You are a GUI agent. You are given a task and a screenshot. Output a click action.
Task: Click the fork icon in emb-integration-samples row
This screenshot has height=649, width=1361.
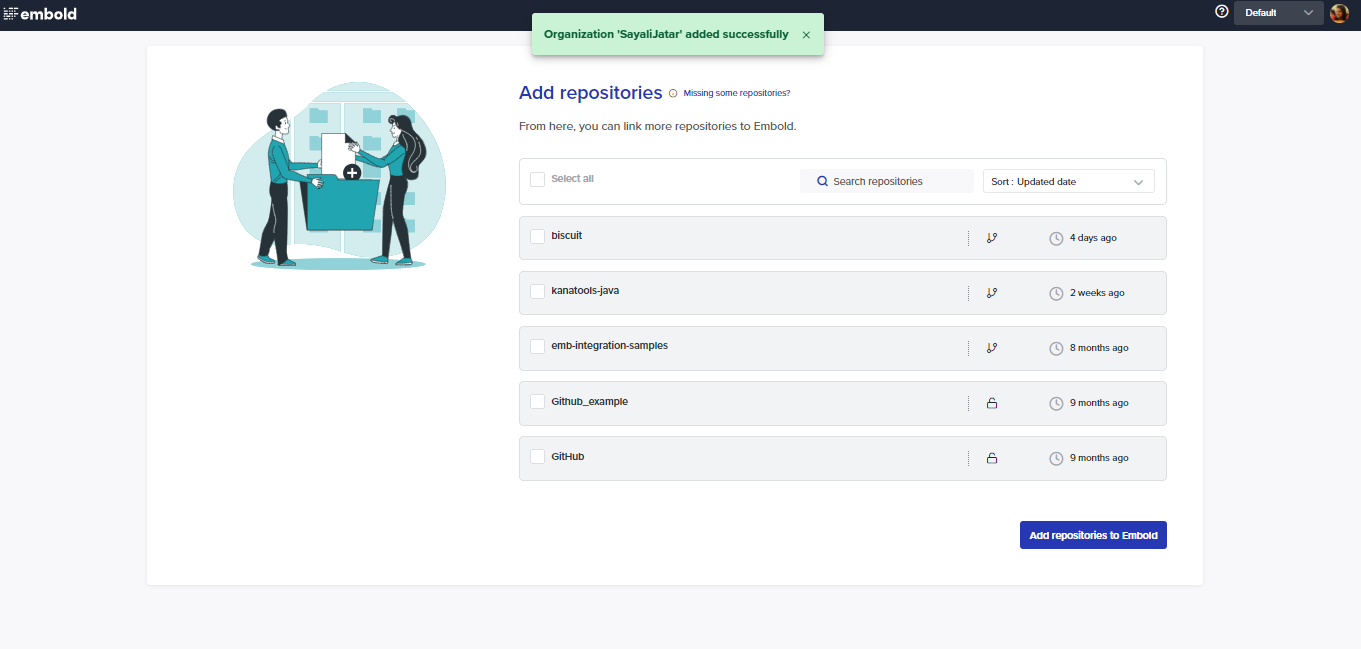(992, 348)
